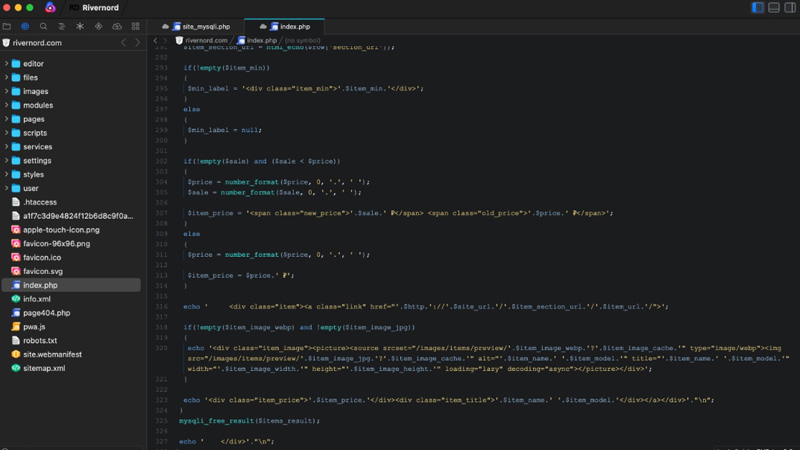Click the Rivernord project title
The image size is (800, 450).
pos(101,8)
